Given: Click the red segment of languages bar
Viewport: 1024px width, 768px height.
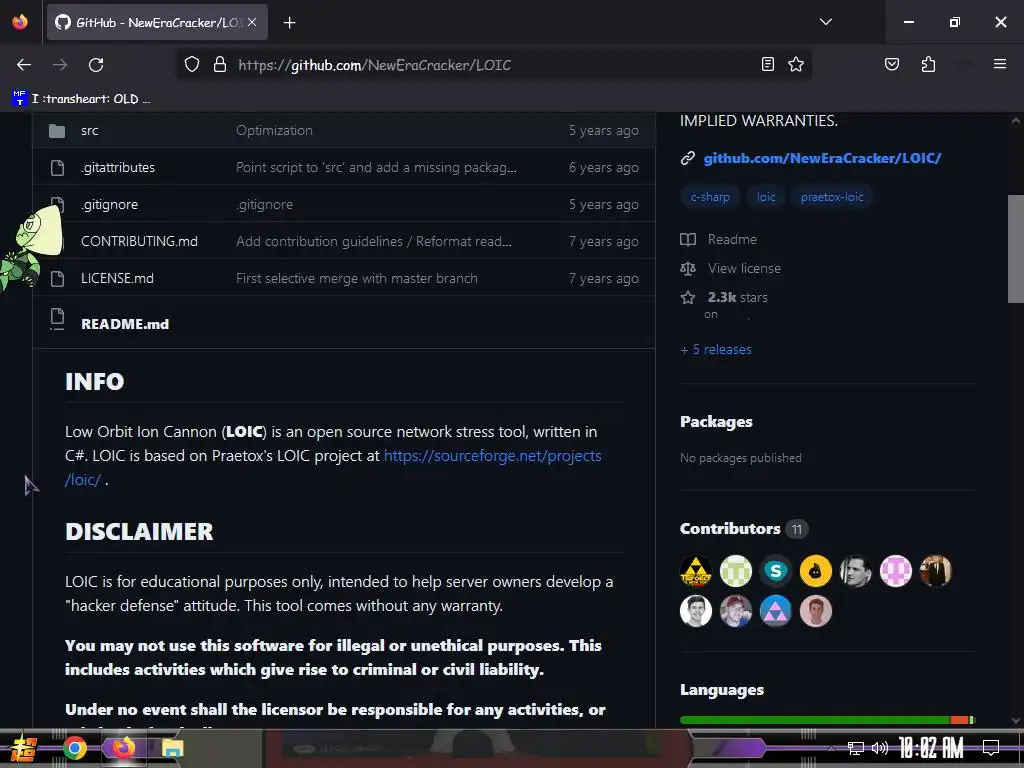Looking at the screenshot, I should (x=959, y=720).
